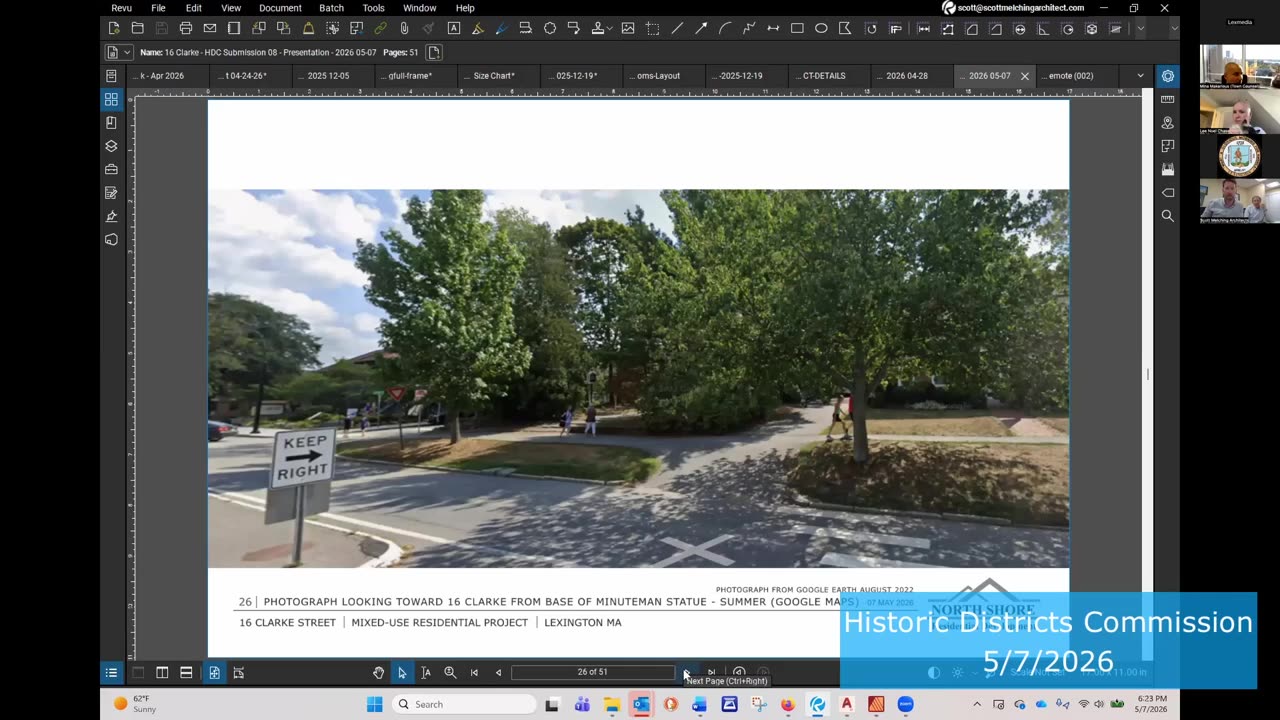Select the Line tool
The width and height of the screenshot is (1280, 720).
pyautogui.click(x=677, y=29)
